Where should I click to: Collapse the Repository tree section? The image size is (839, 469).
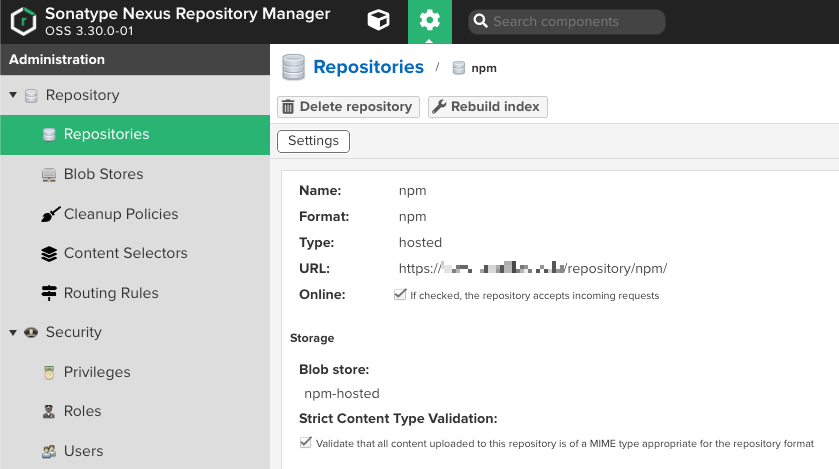pyautogui.click(x=13, y=95)
